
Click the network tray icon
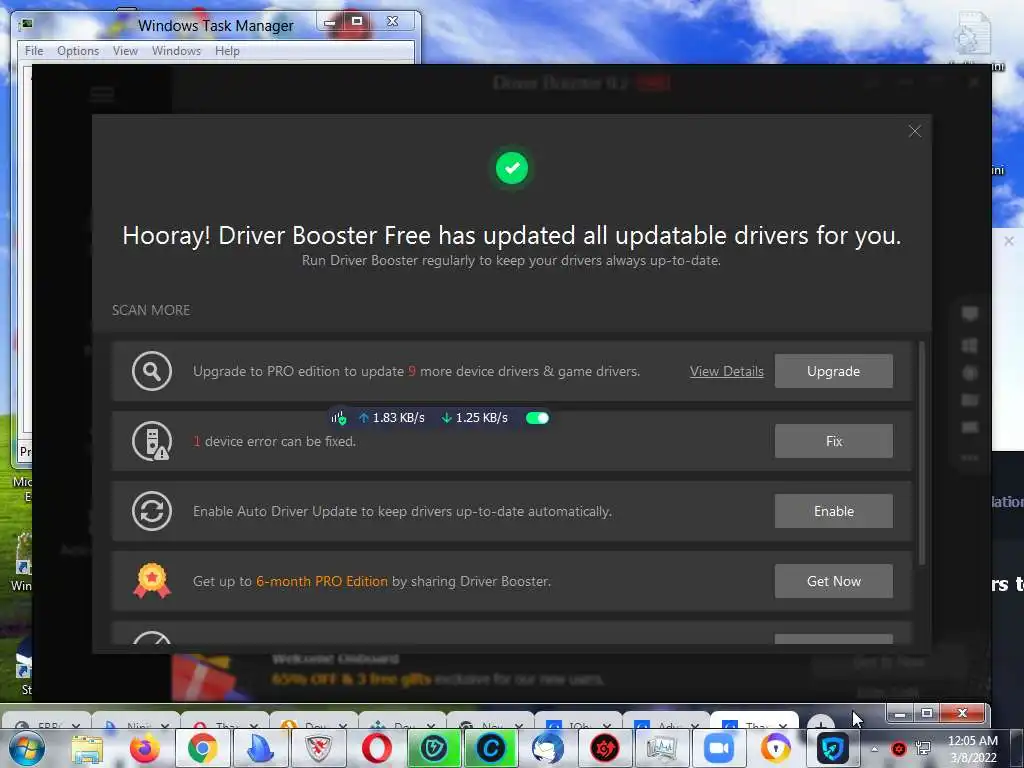click(923, 749)
